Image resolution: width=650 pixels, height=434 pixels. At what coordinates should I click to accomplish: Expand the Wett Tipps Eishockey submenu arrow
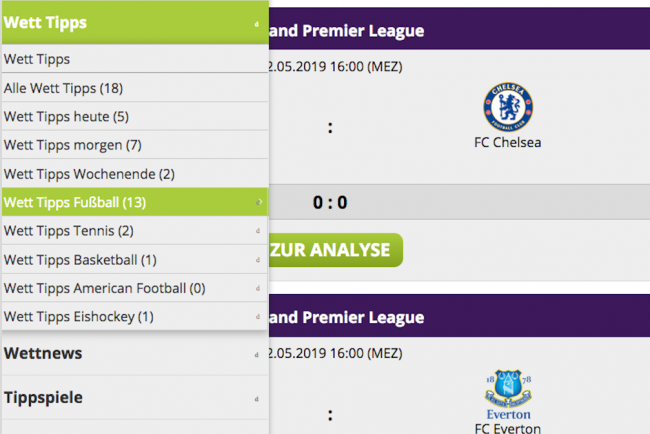(258, 318)
